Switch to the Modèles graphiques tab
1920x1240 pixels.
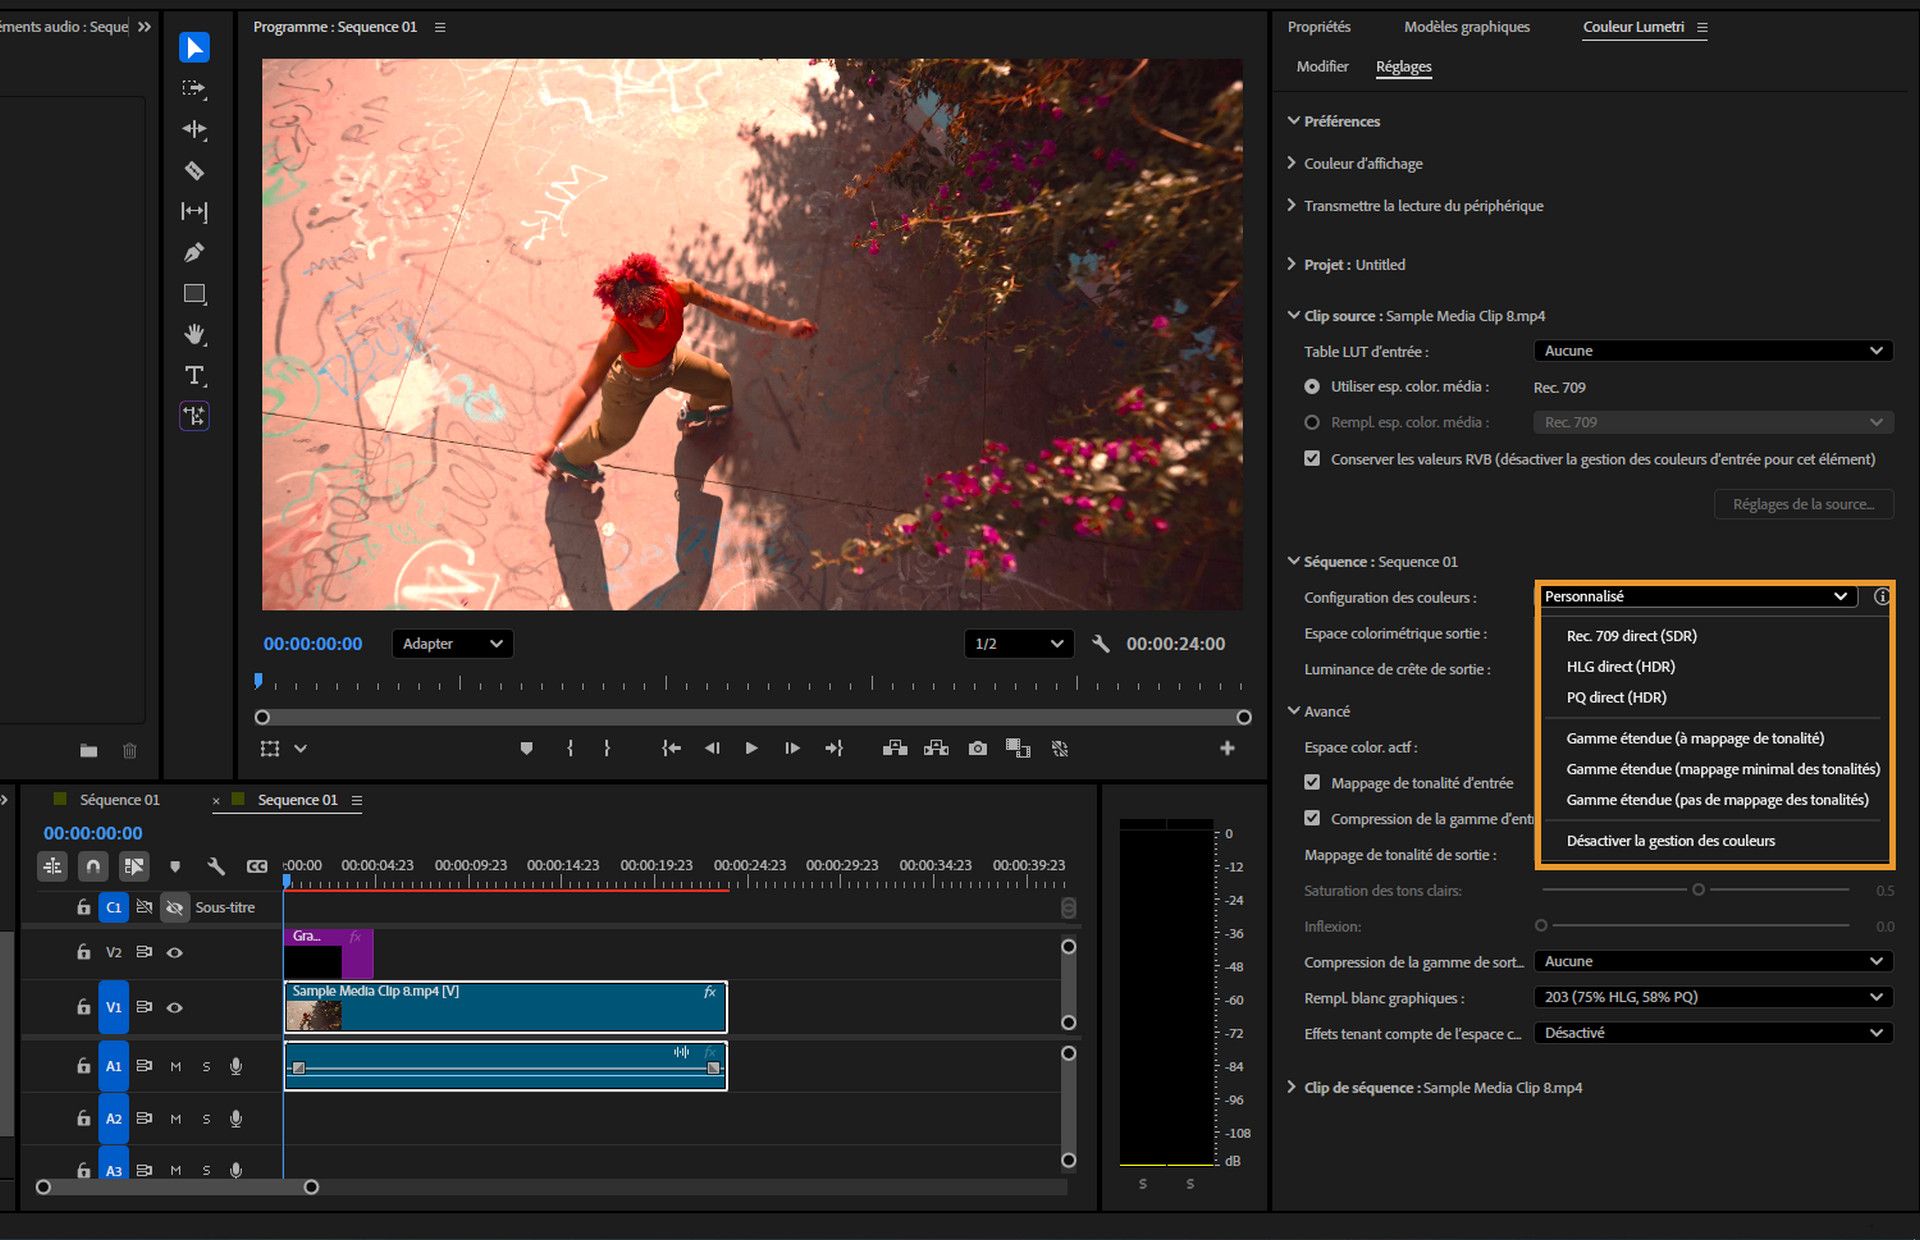point(1466,27)
